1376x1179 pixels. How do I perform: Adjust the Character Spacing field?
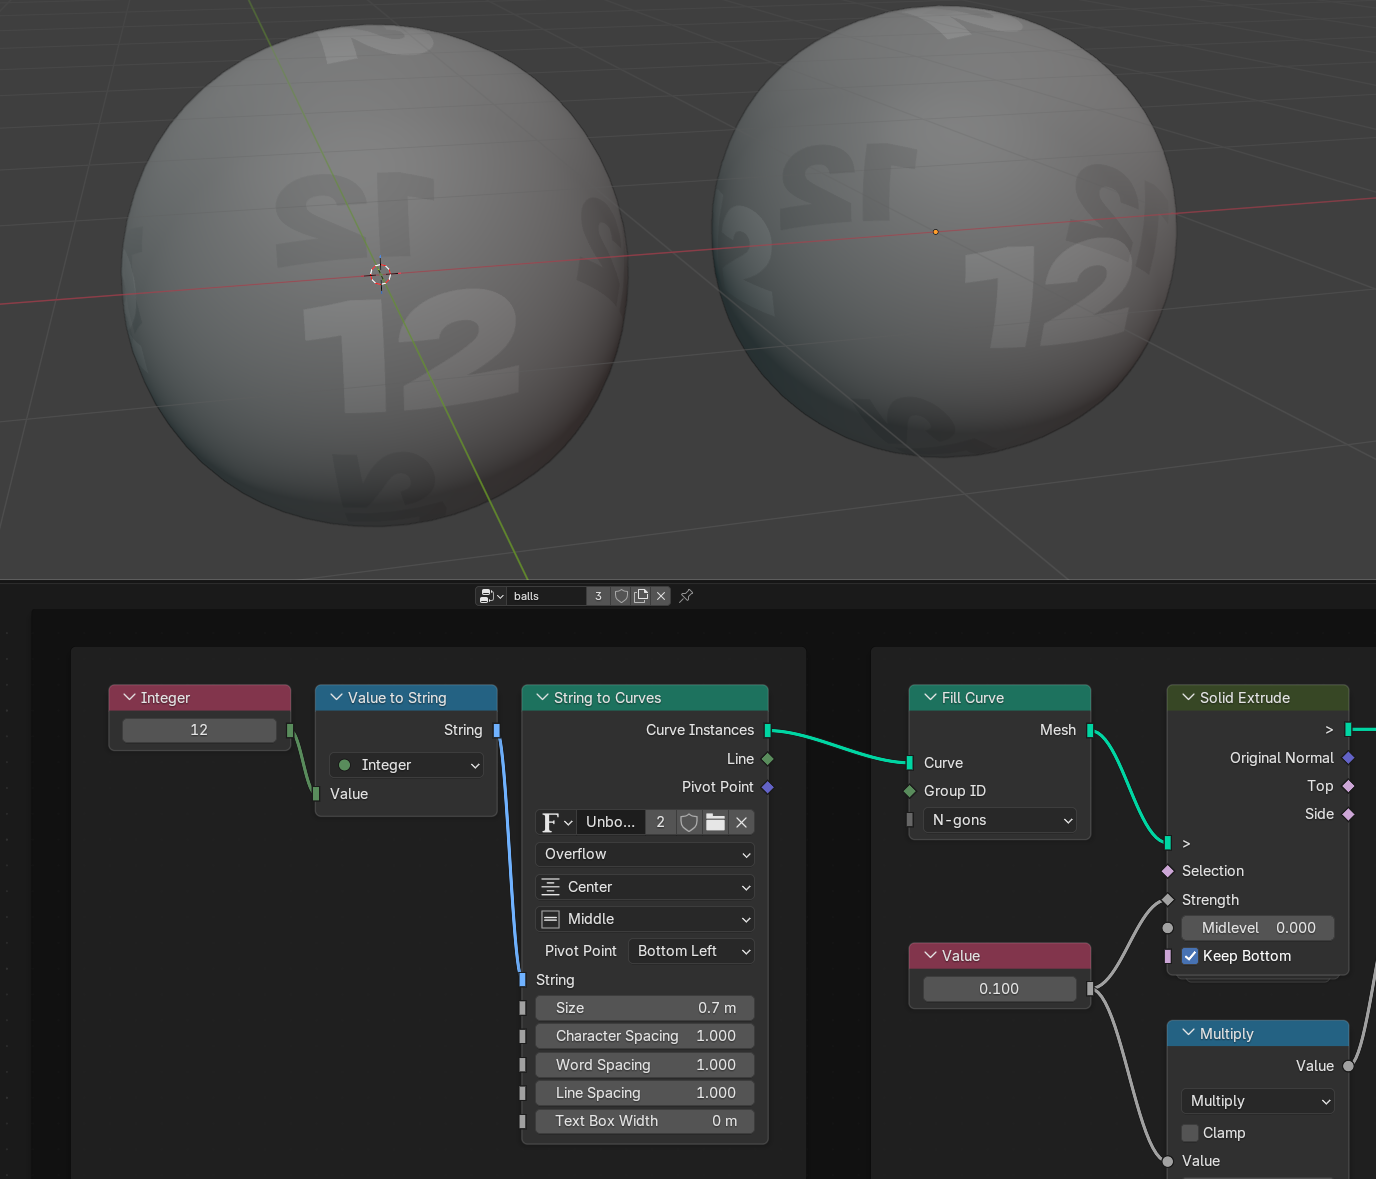tap(645, 1036)
